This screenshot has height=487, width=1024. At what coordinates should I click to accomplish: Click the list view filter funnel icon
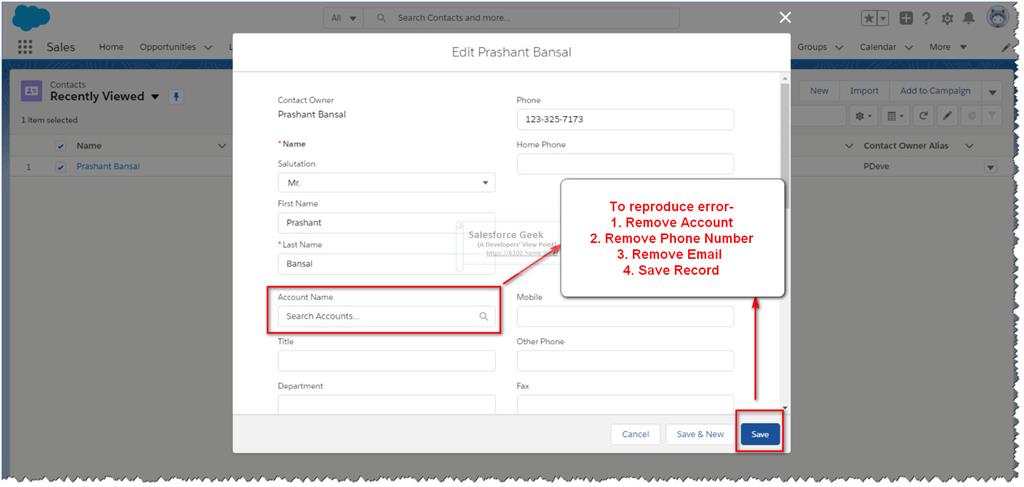pyautogui.click(x=991, y=116)
